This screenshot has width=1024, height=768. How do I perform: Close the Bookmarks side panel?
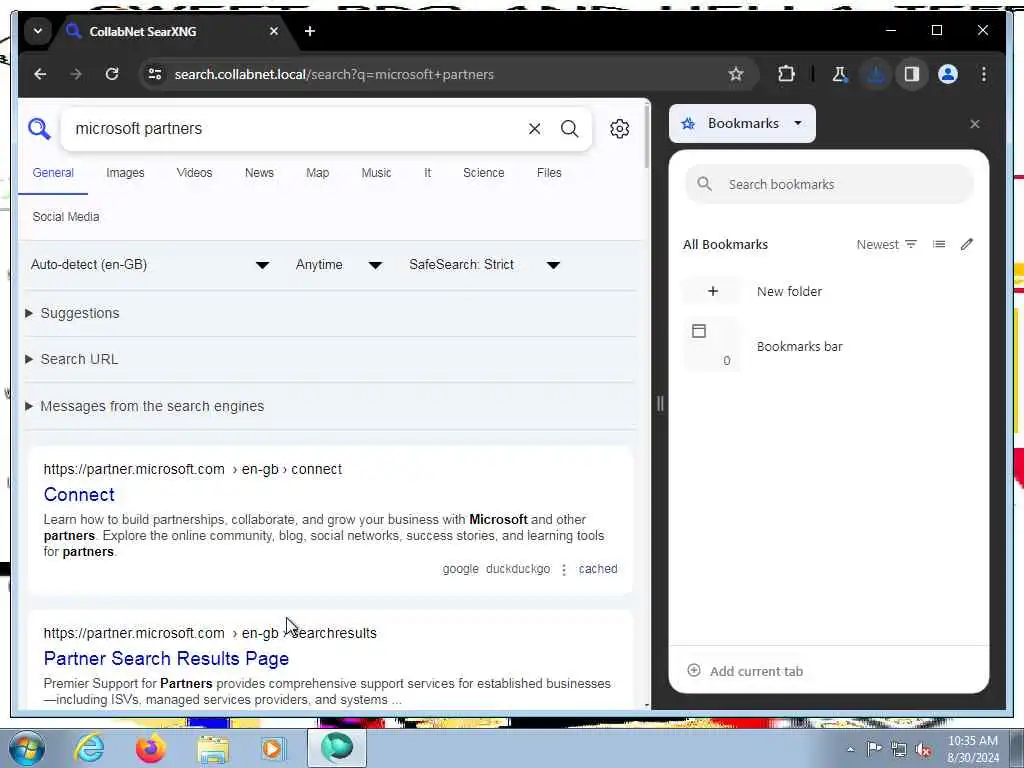pyautogui.click(x=974, y=124)
